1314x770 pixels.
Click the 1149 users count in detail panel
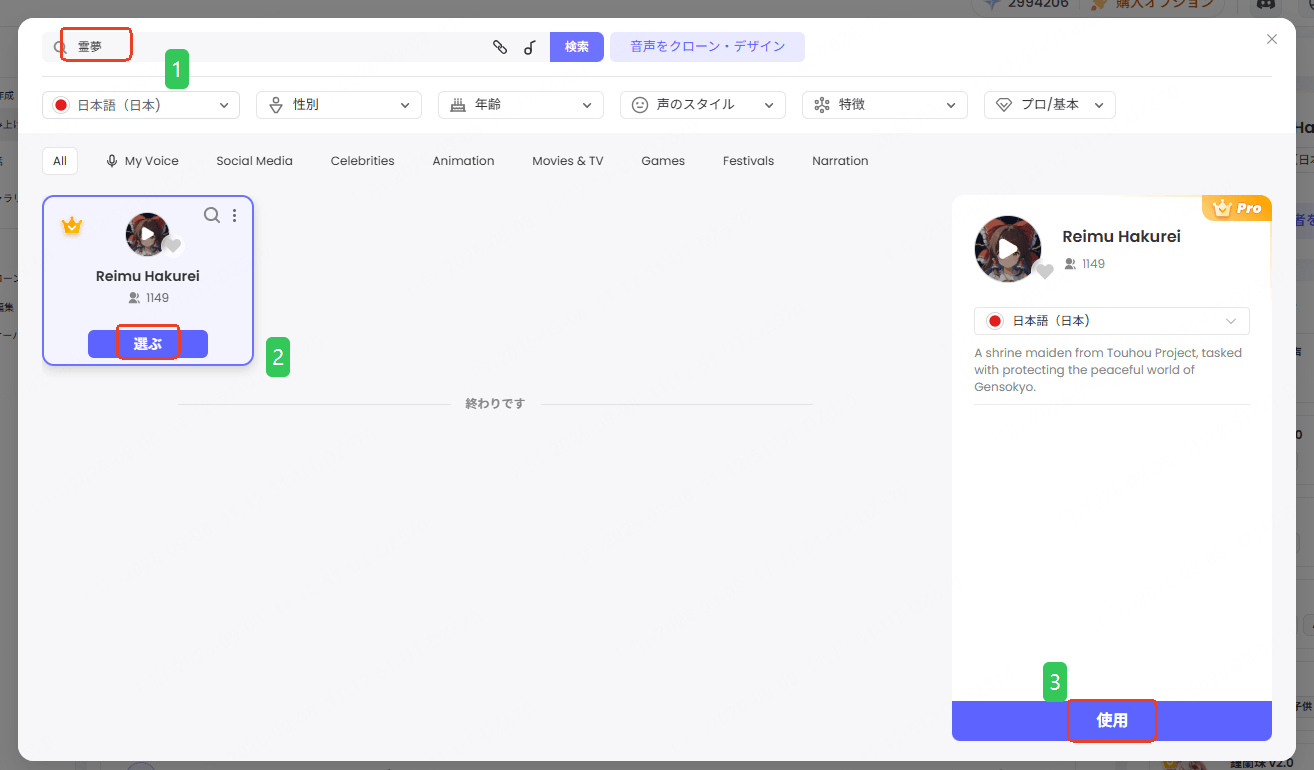(1085, 264)
